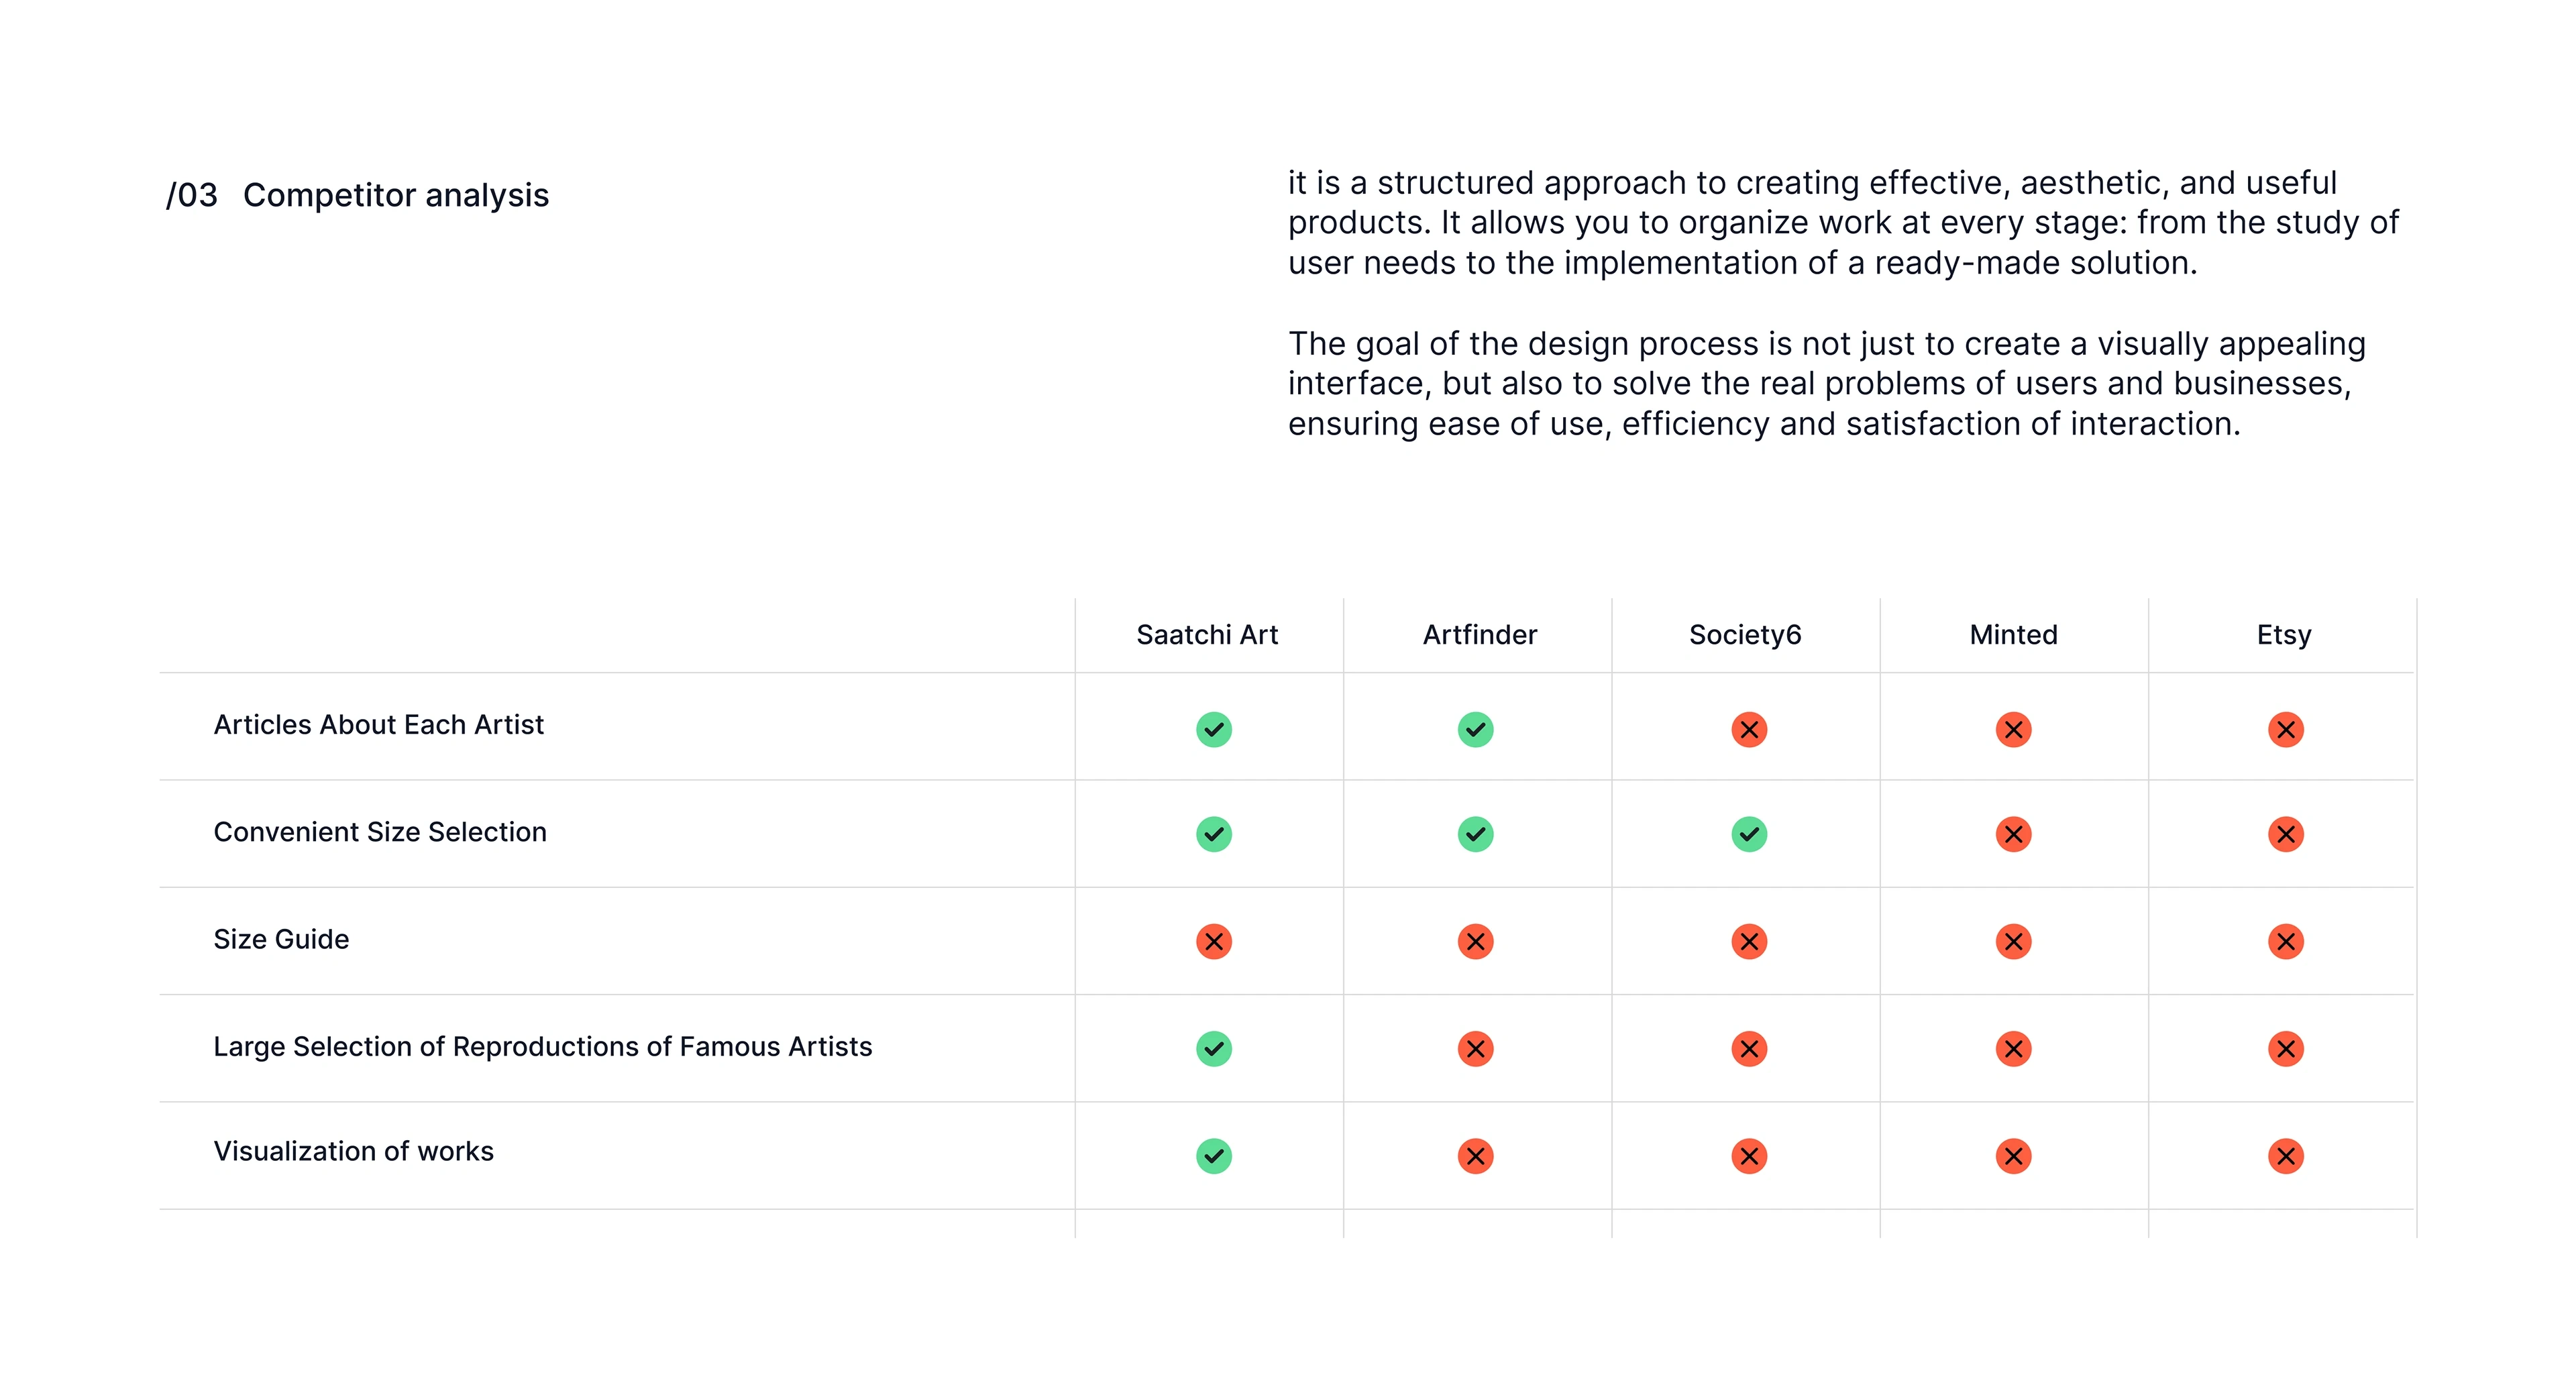
Task: Click Society6's green check for Convenient Size Selection
Action: click(1749, 834)
